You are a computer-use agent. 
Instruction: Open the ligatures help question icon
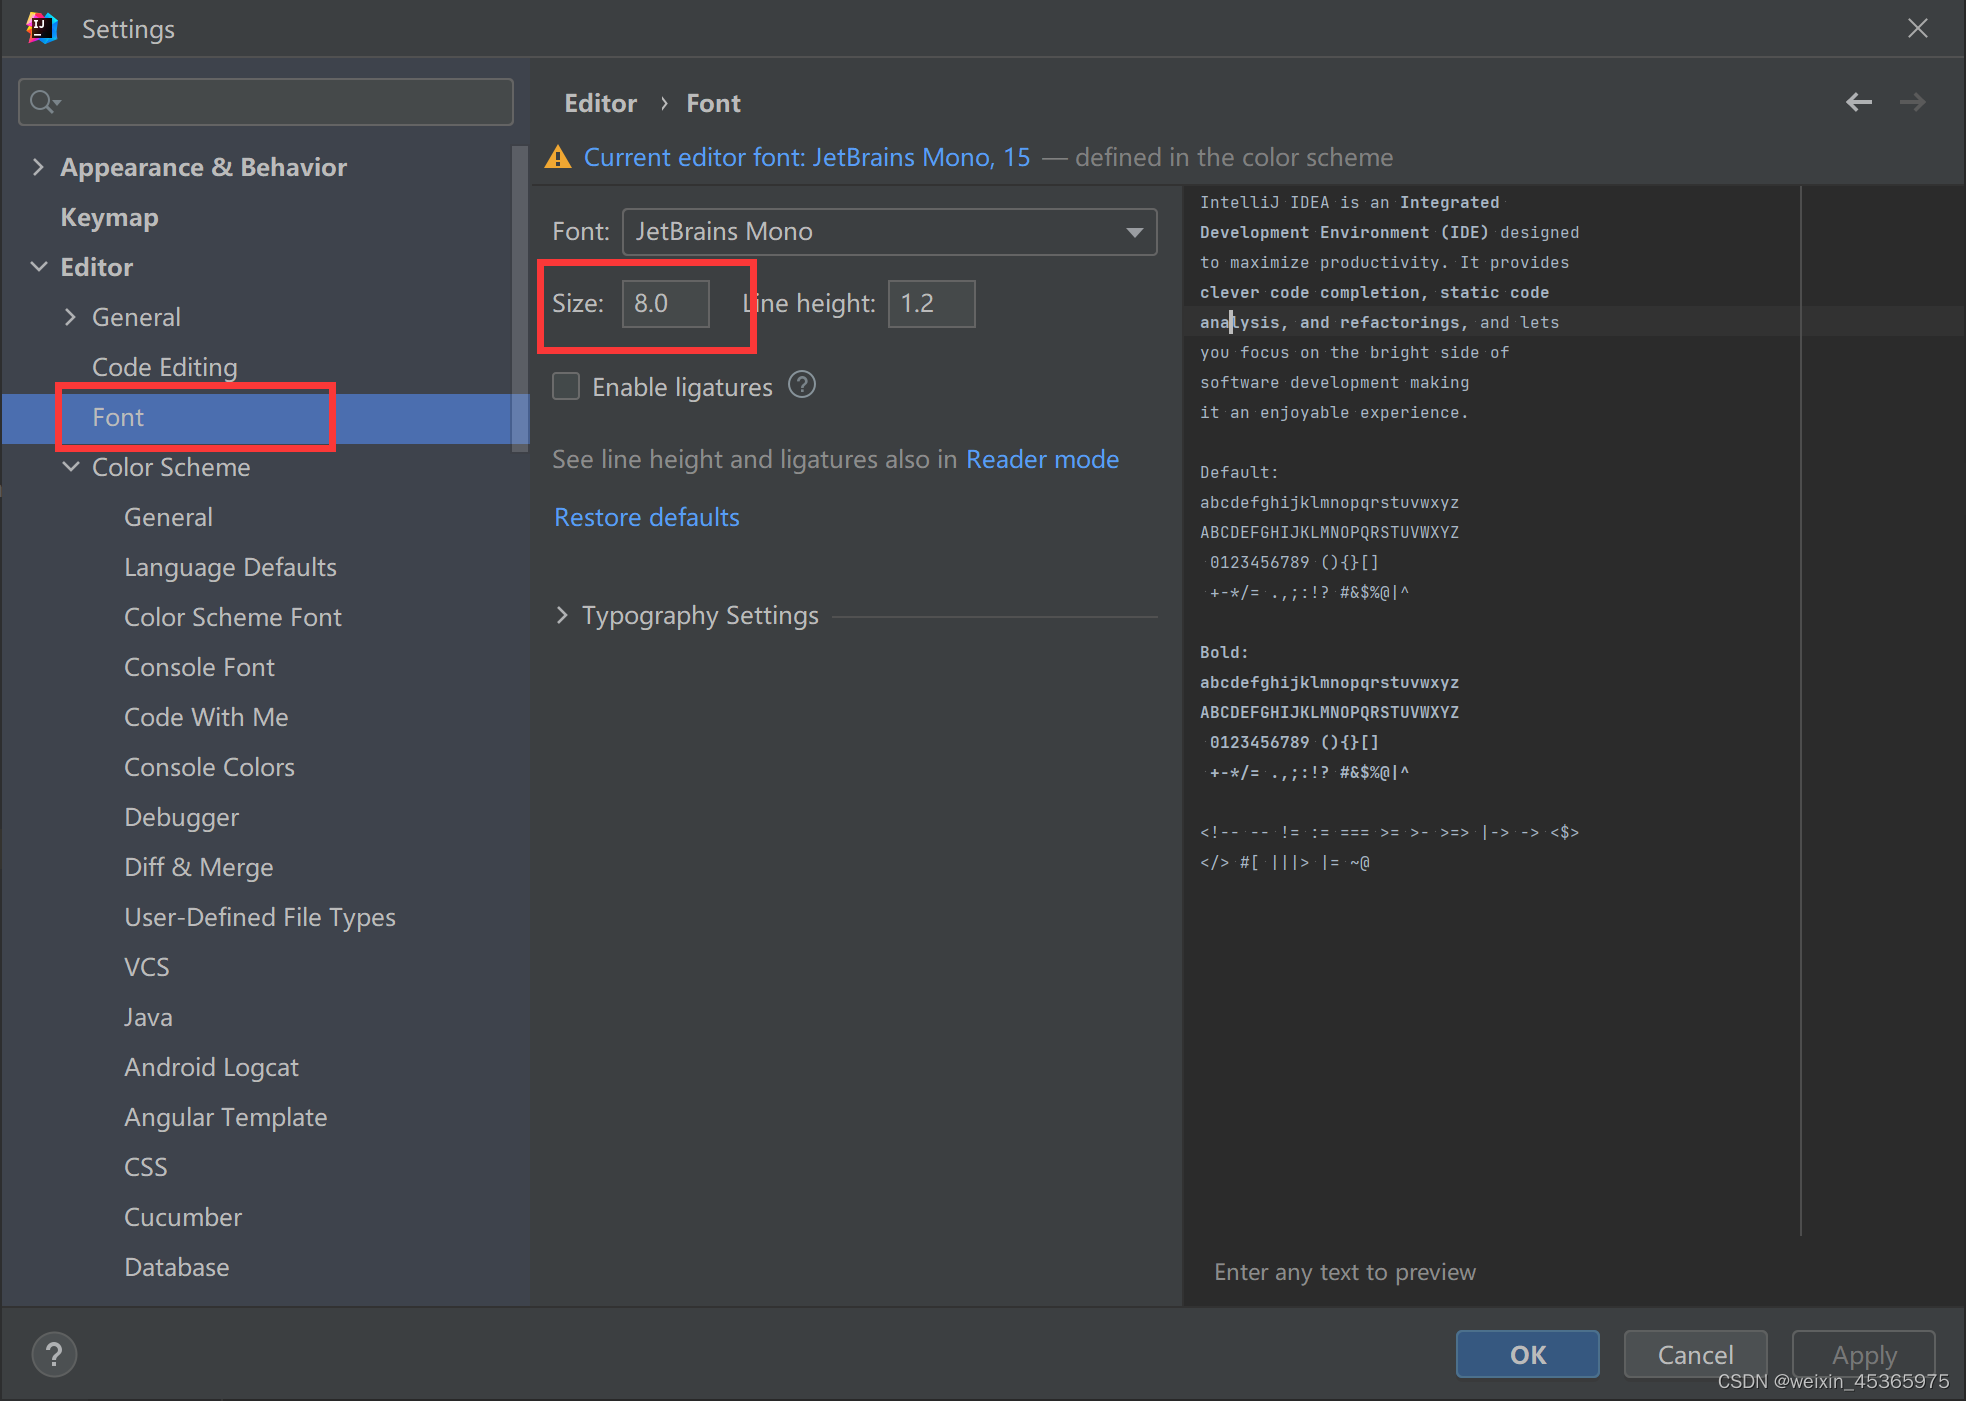[802, 385]
